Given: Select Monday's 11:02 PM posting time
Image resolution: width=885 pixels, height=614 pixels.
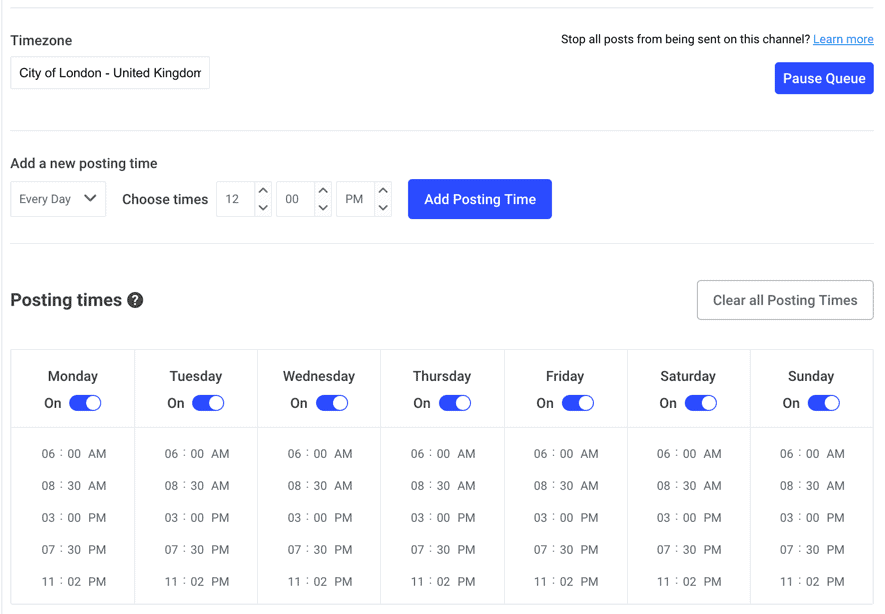Looking at the screenshot, I should point(73,582).
